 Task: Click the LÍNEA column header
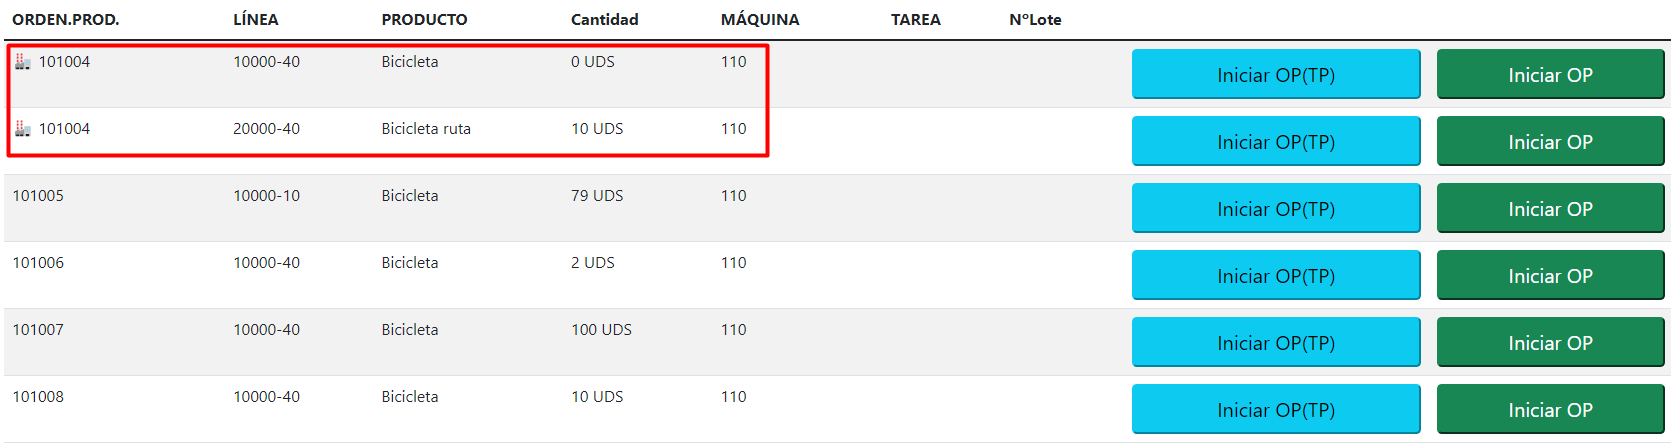(256, 20)
